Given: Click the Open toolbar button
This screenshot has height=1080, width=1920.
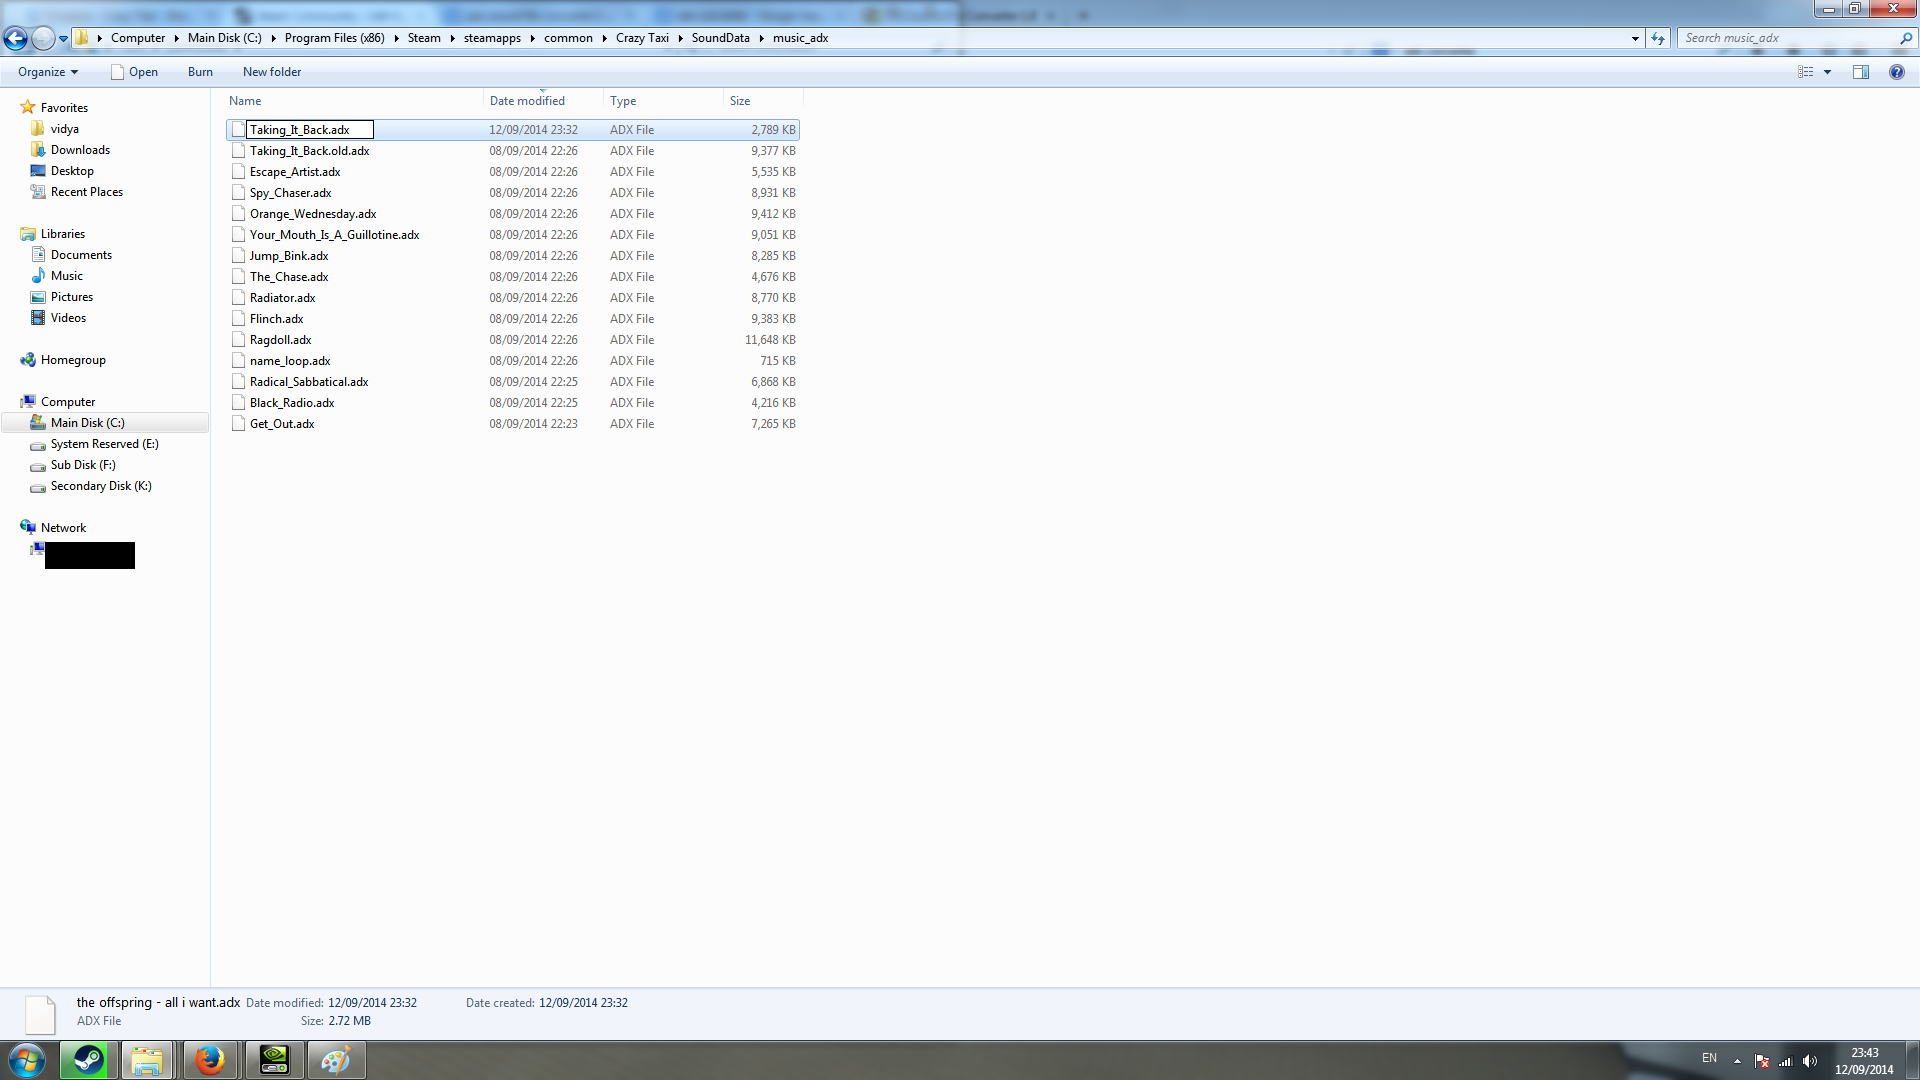Looking at the screenshot, I should [134, 72].
